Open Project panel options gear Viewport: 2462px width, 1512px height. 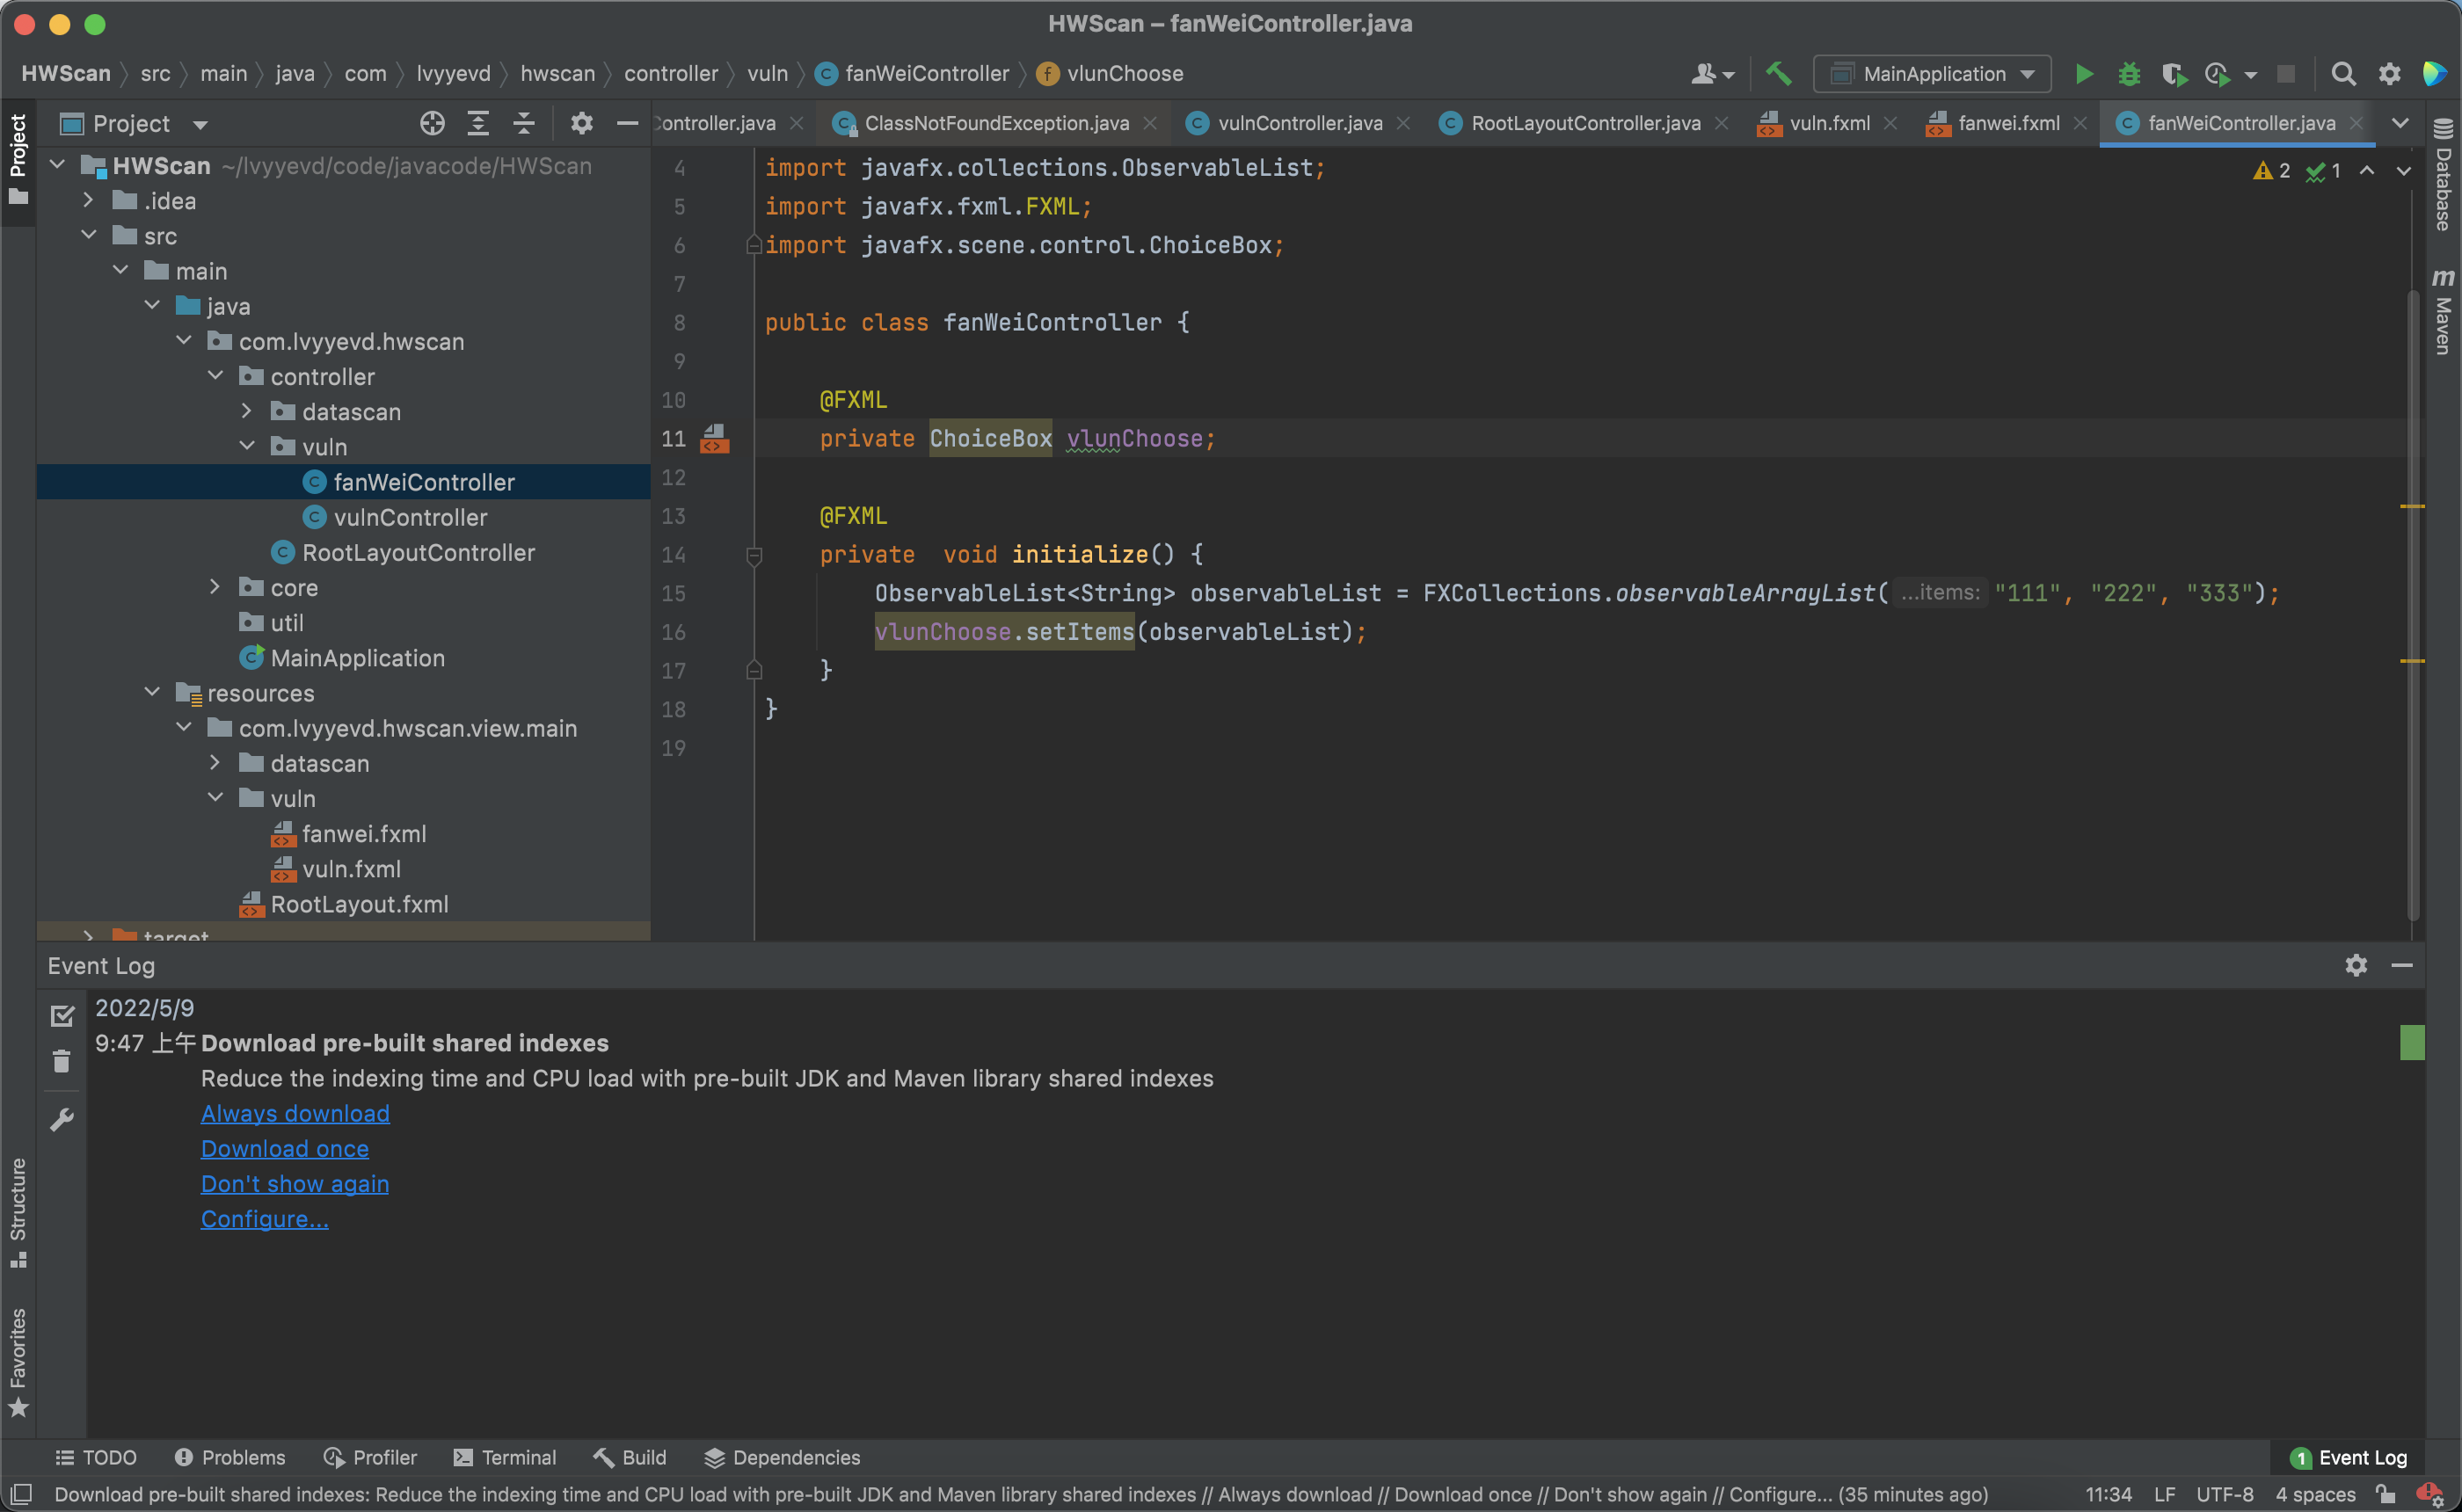pos(582,123)
